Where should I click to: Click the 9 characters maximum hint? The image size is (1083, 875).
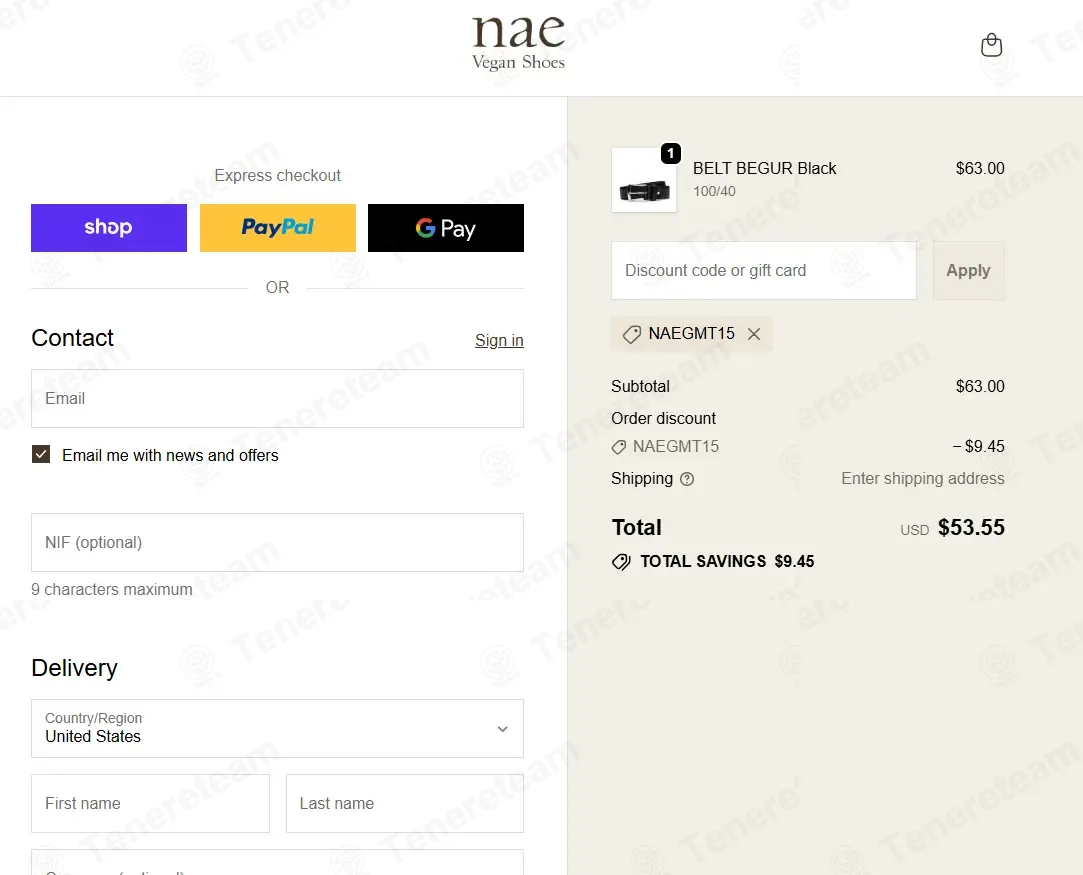tap(112, 590)
